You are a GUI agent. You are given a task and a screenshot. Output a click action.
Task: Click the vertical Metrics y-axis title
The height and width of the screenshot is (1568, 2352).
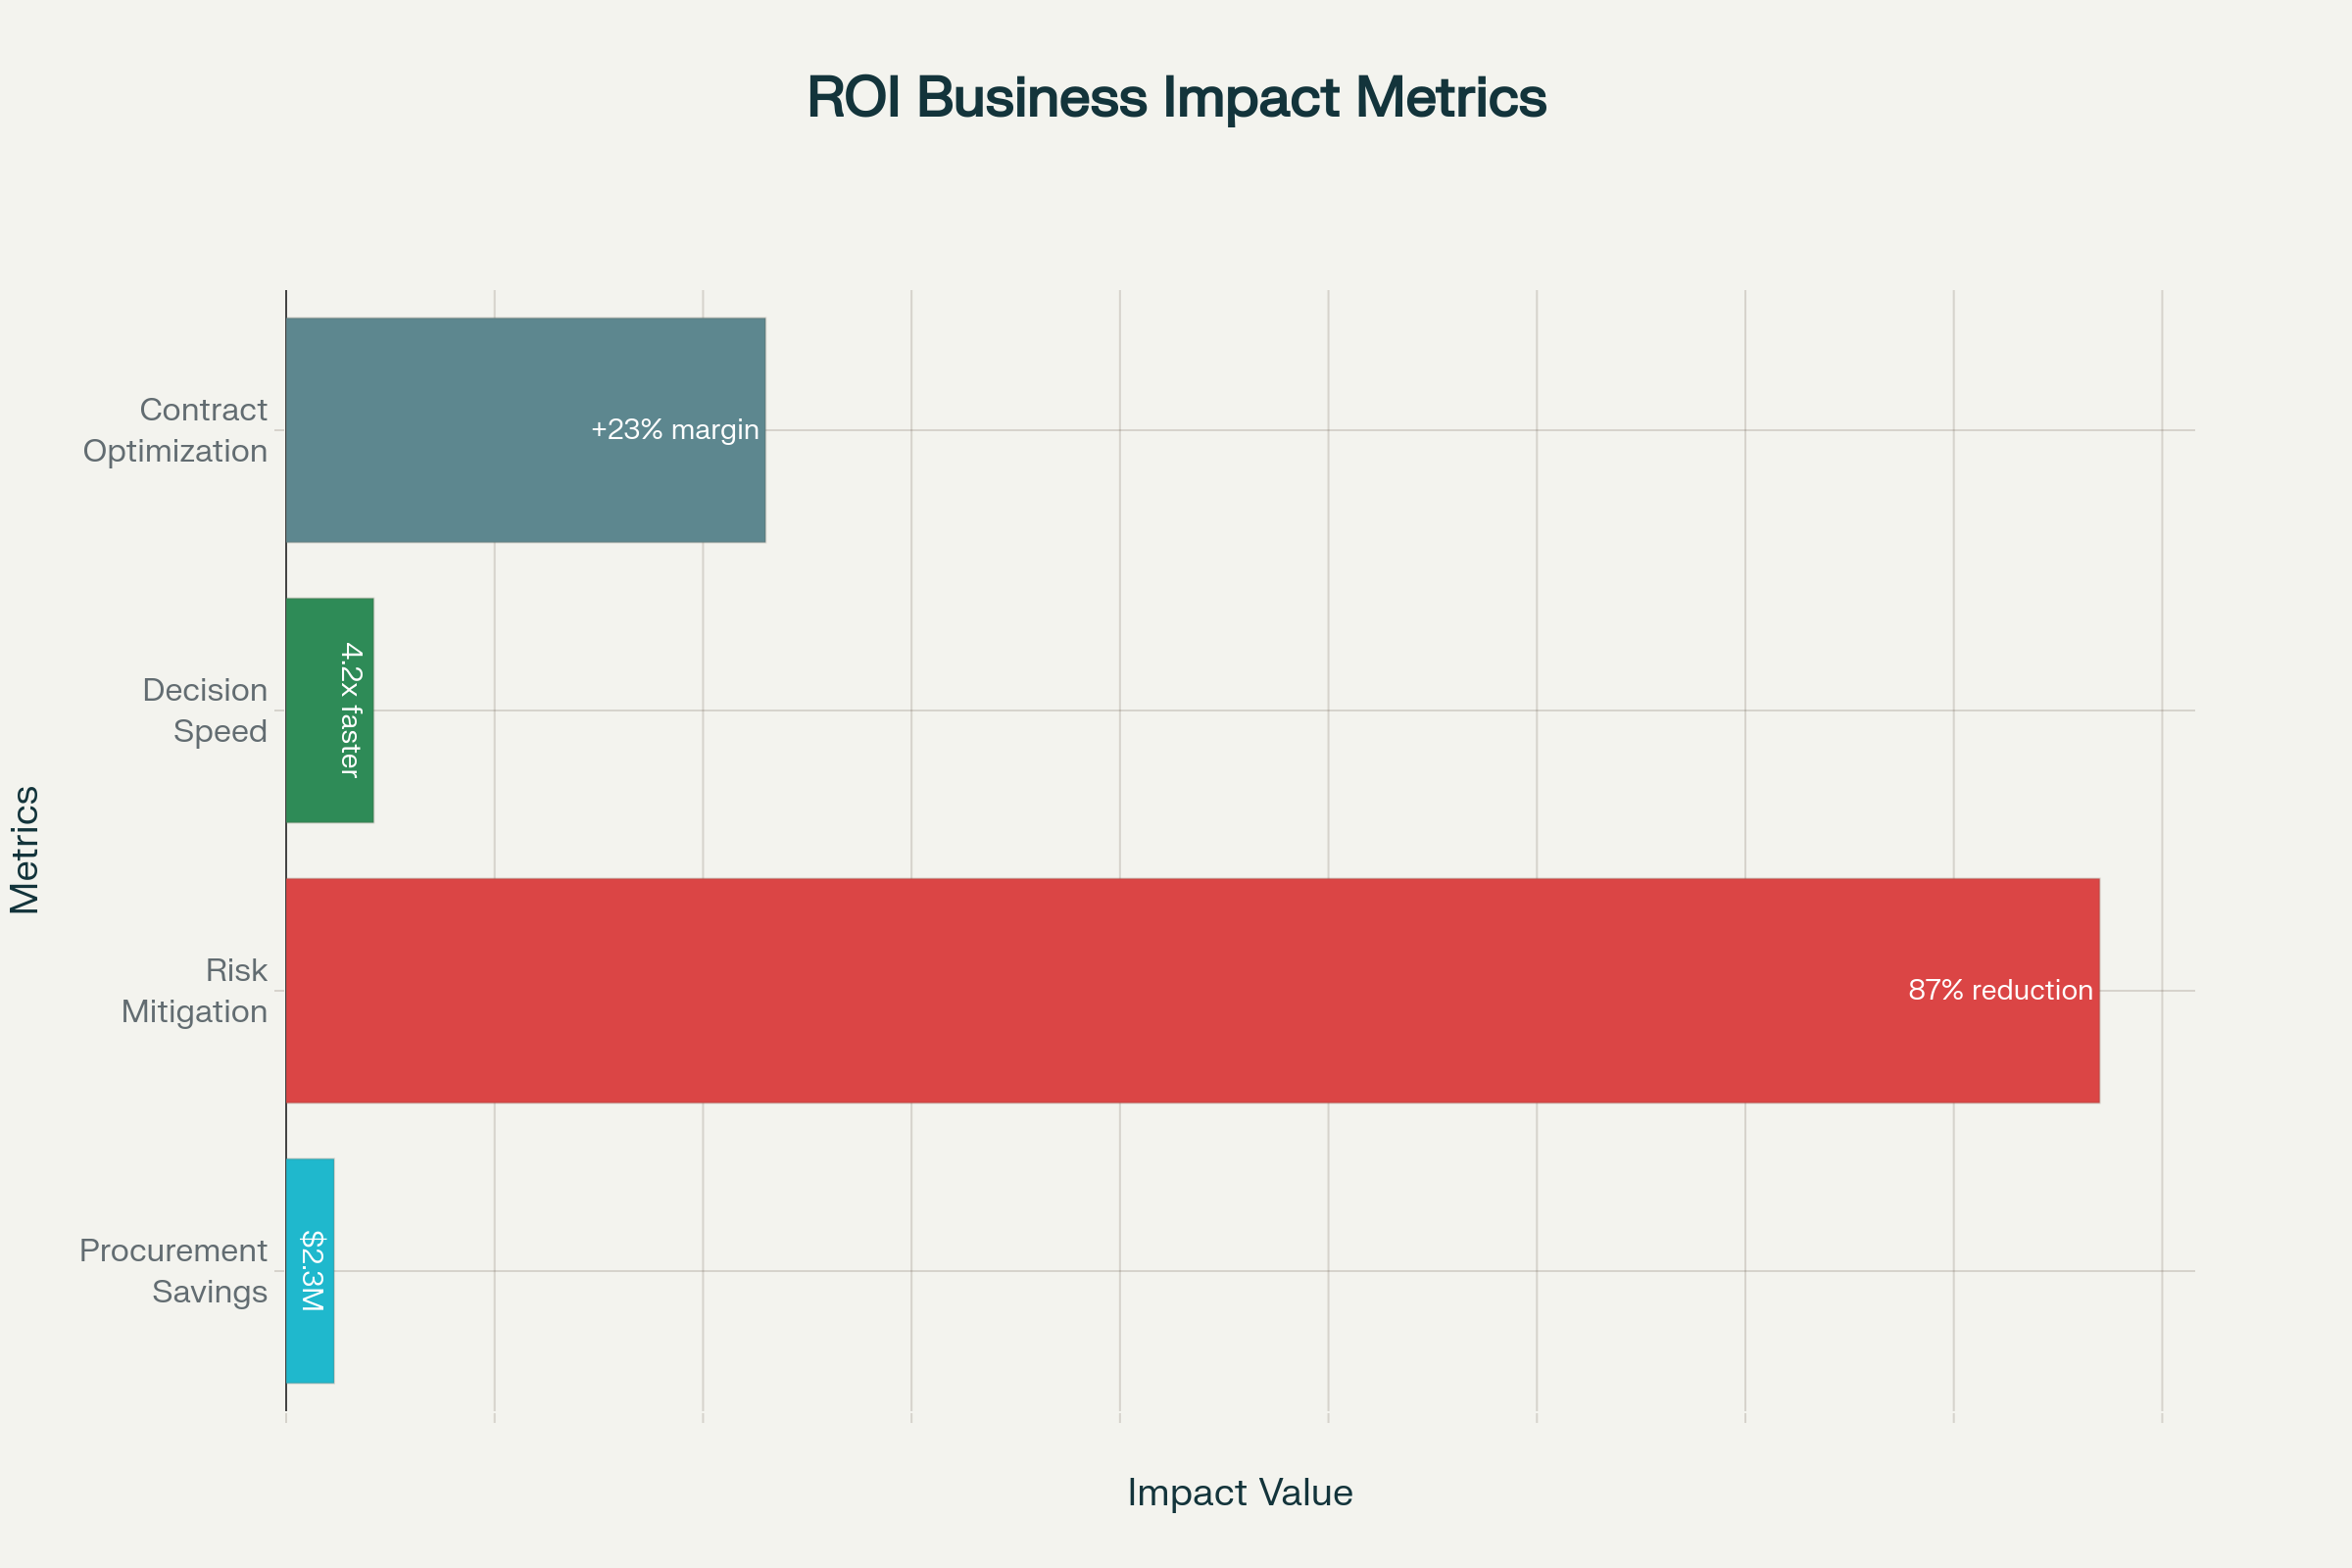[25, 850]
